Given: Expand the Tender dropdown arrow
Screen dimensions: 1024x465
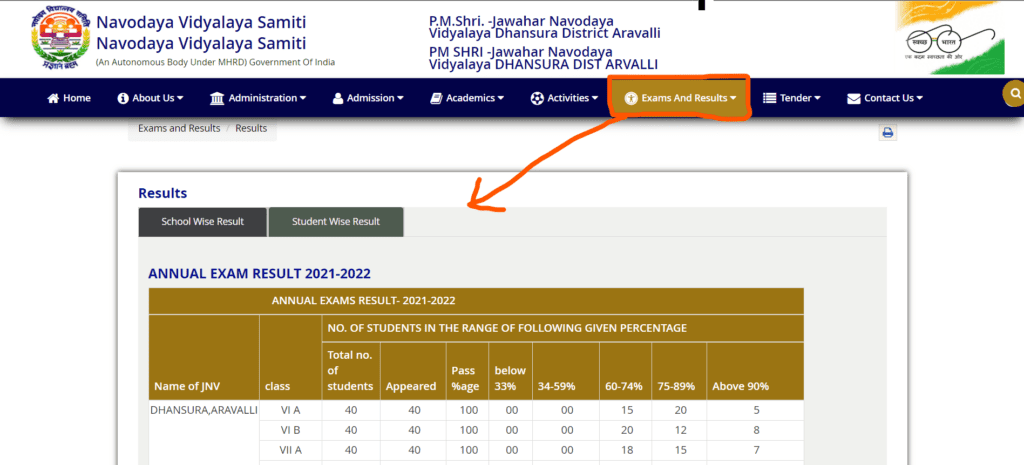Looking at the screenshot, I should coord(817,98).
